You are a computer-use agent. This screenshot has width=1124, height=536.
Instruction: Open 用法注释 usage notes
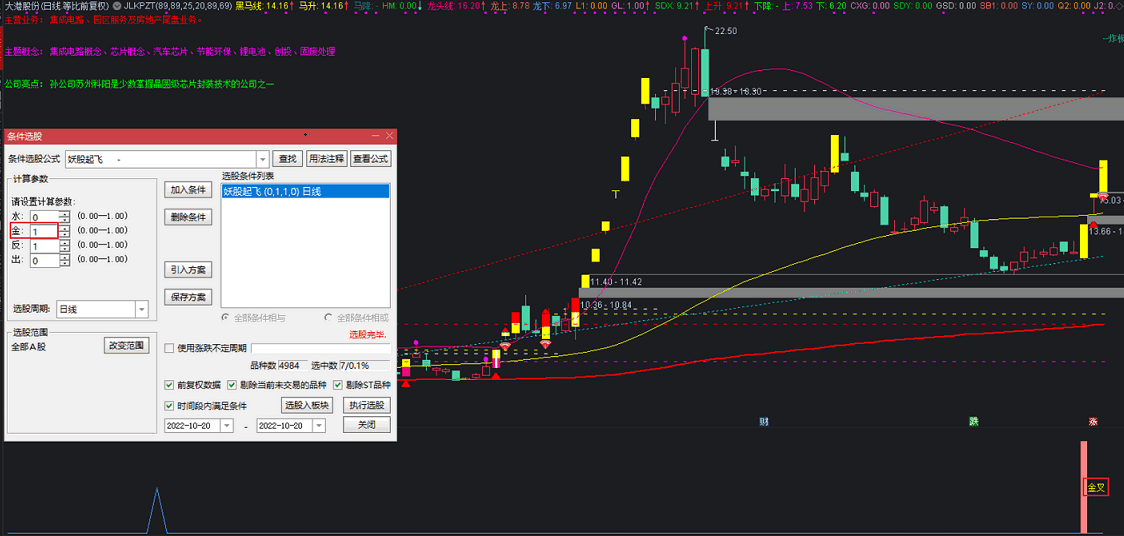pos(325,159)
